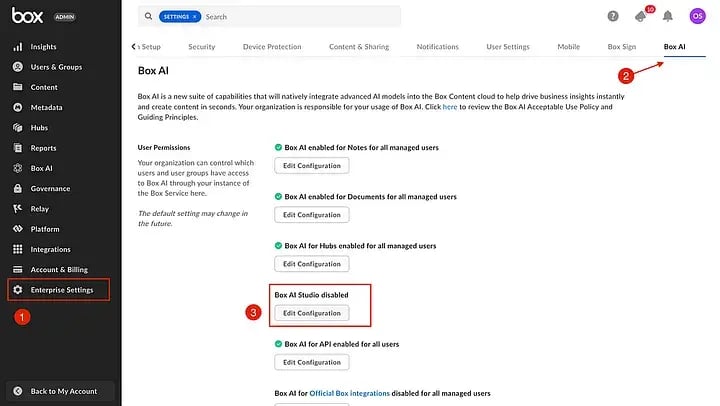The height and width of the screenshot is (406, 720).
Task: Switch to the User Settings tab
Action: [x=508, y=47]
